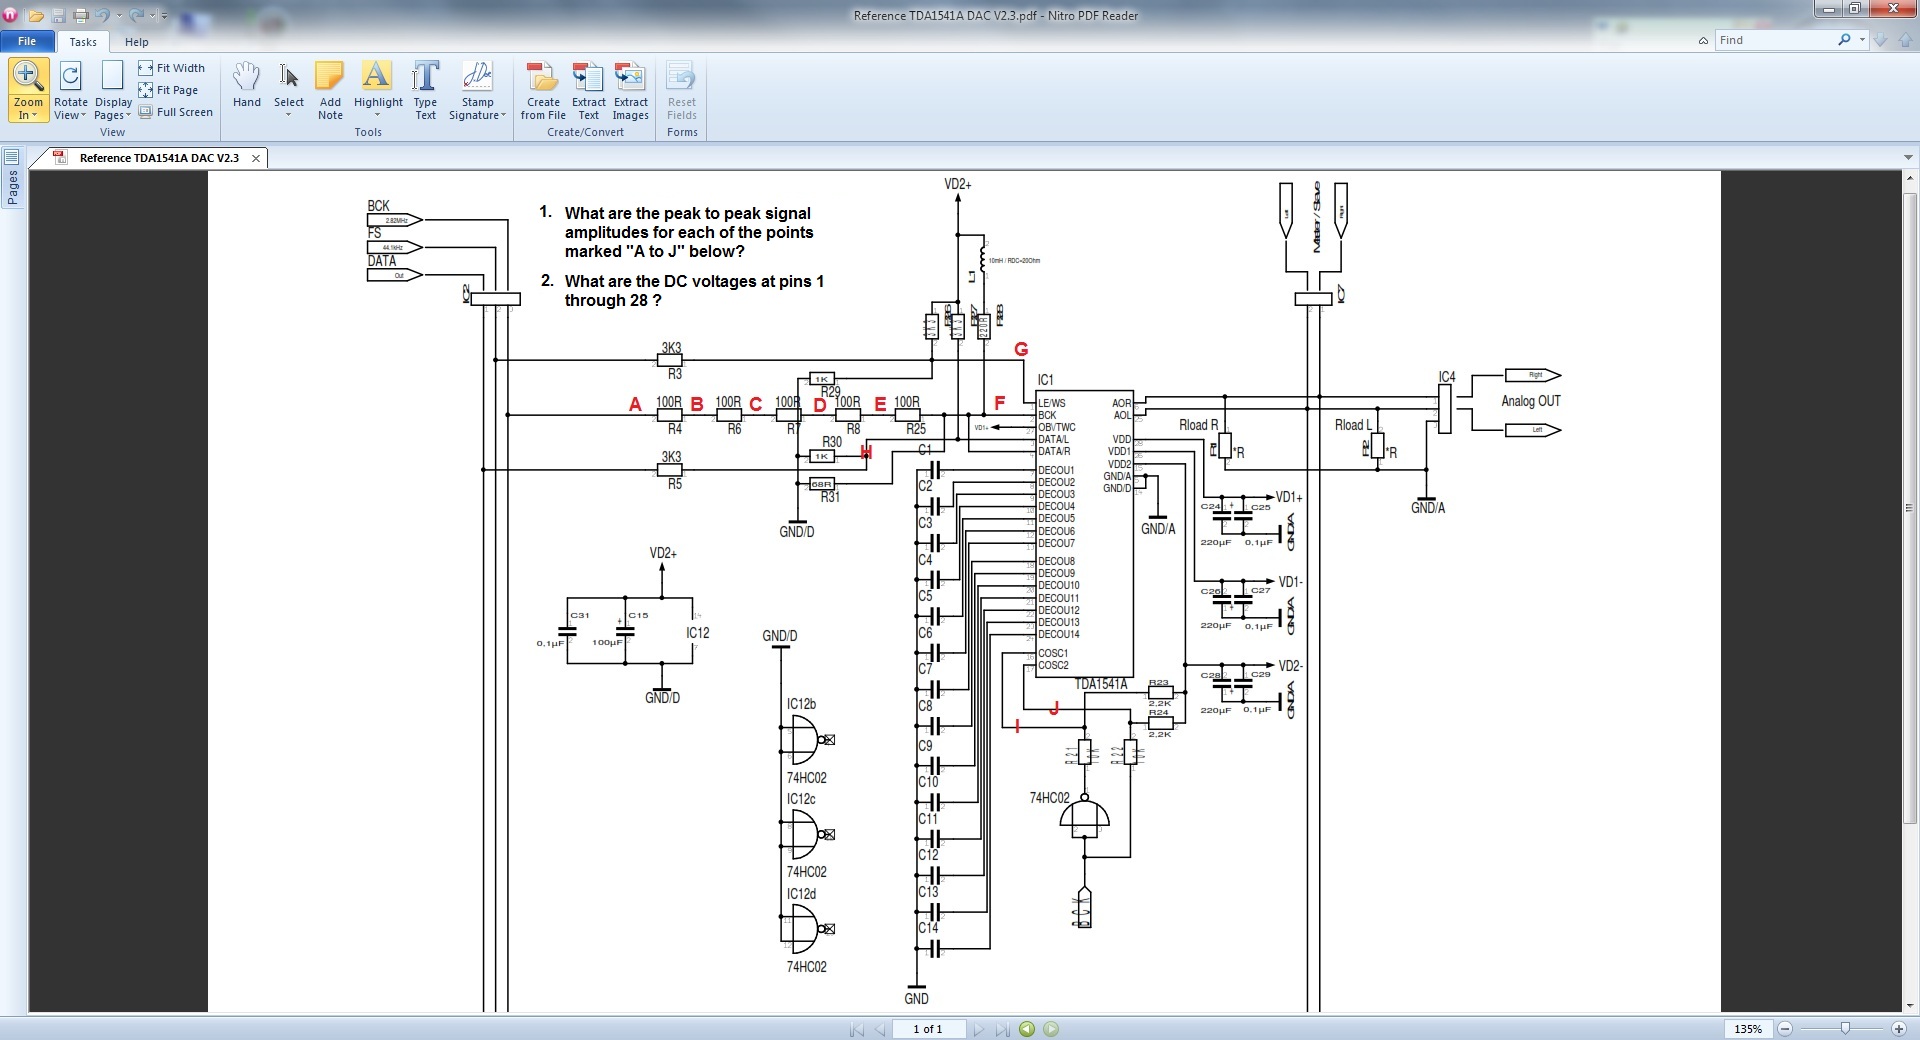Go to the previous page

click(880, 1029)
